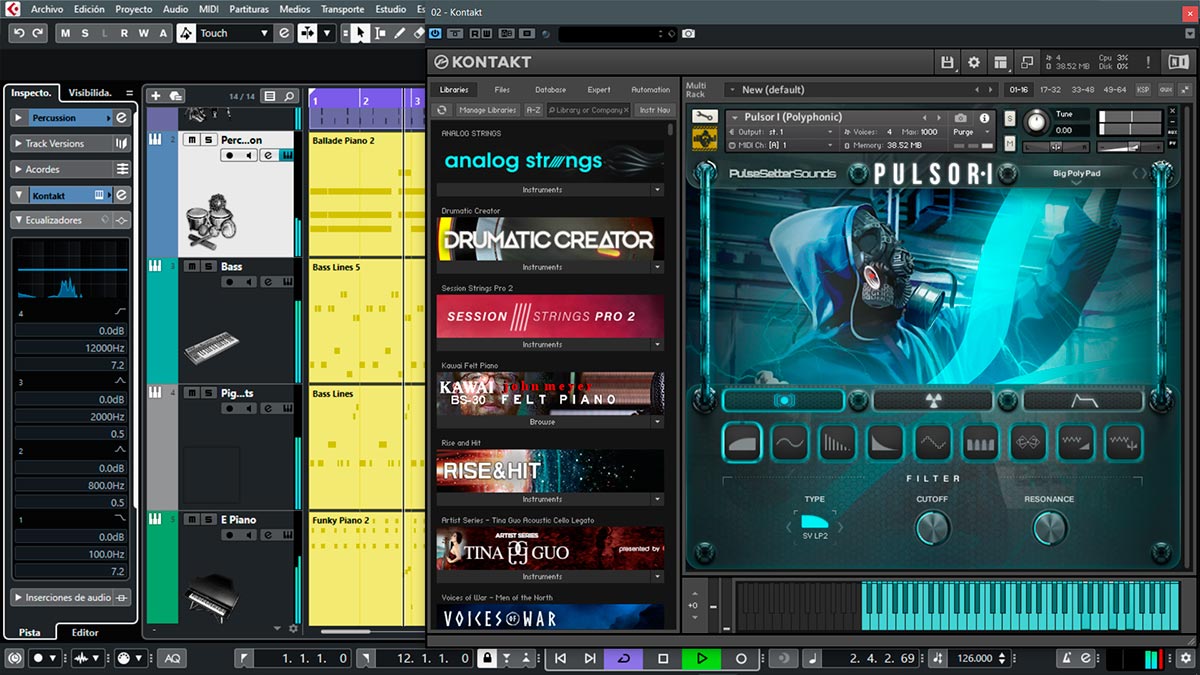
Task: Click the Manage Libraries button
Action: [x=487, y=110]
